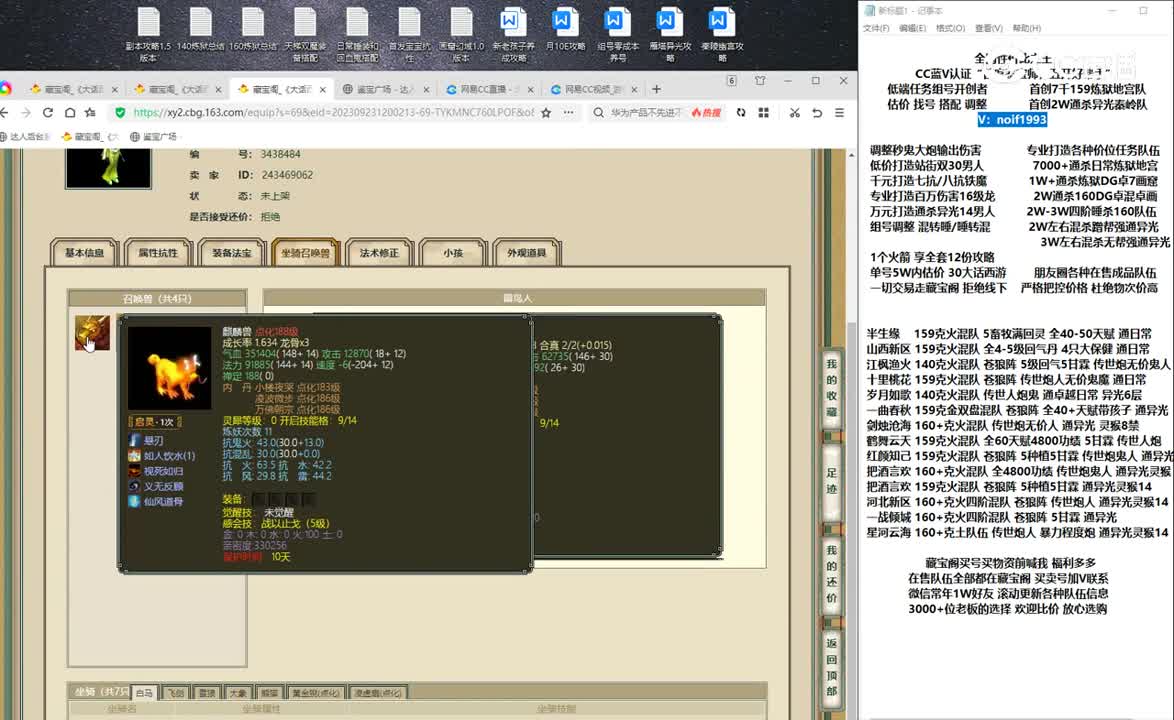Viewport: 1174px width, 720px height.
Task: Open Notepad 格式(O) menu
Action: point(950,28)
